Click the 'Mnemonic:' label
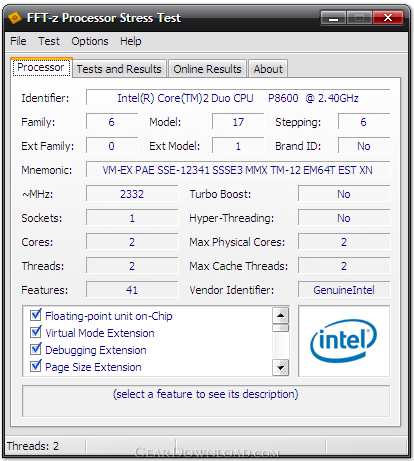Viewport: 414px width, 461px height. click(47, 170)
